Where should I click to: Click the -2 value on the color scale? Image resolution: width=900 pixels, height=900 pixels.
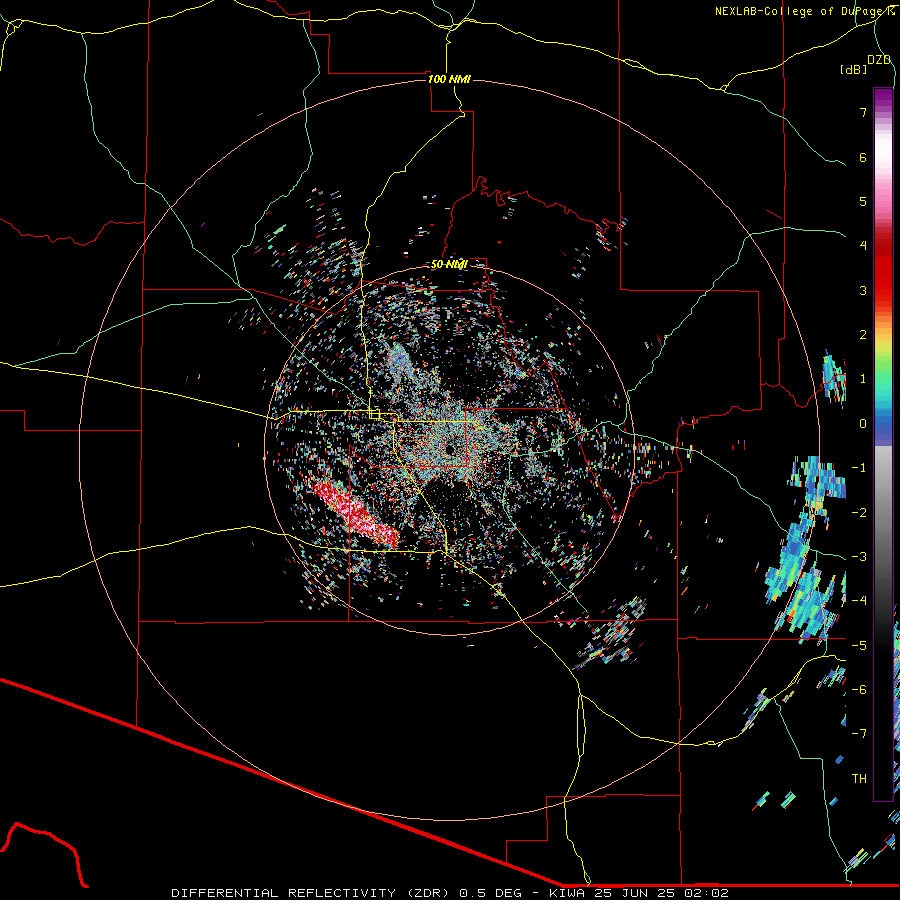coord(859,513)
